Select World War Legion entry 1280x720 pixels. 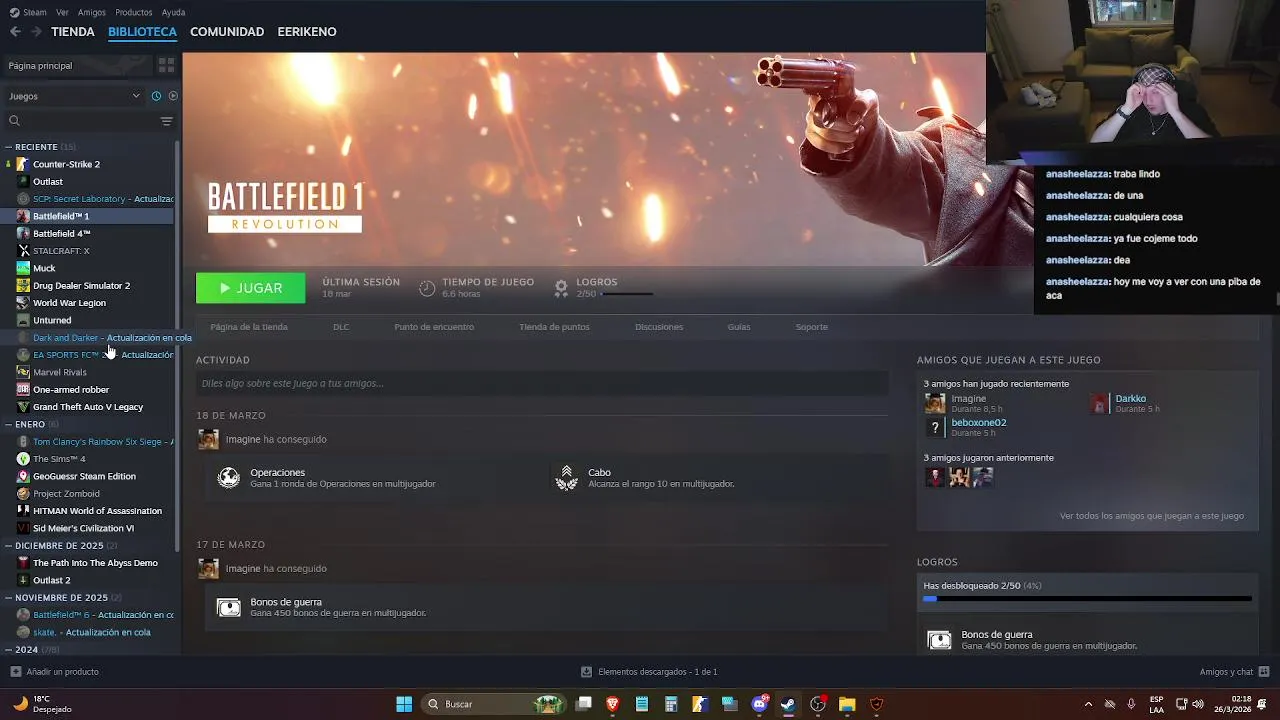pos(69,303)
